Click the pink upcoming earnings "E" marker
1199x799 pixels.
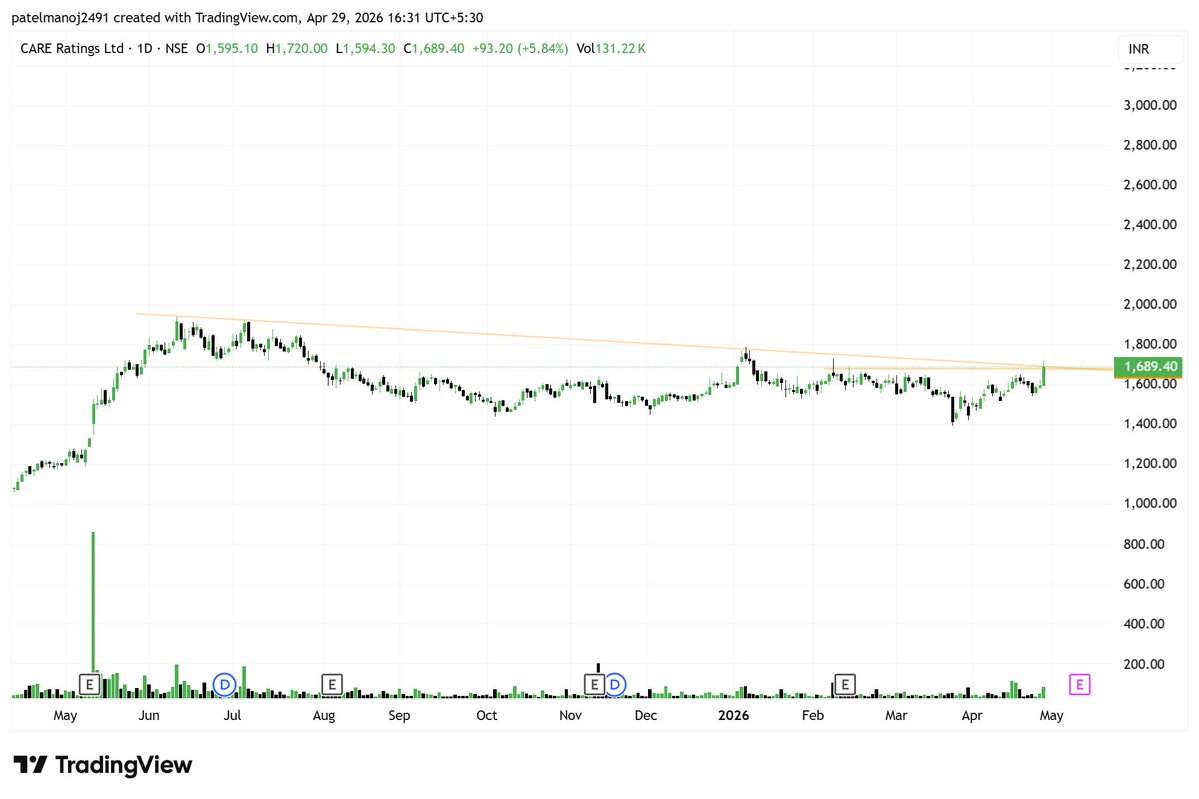(x=1079, y=684)
